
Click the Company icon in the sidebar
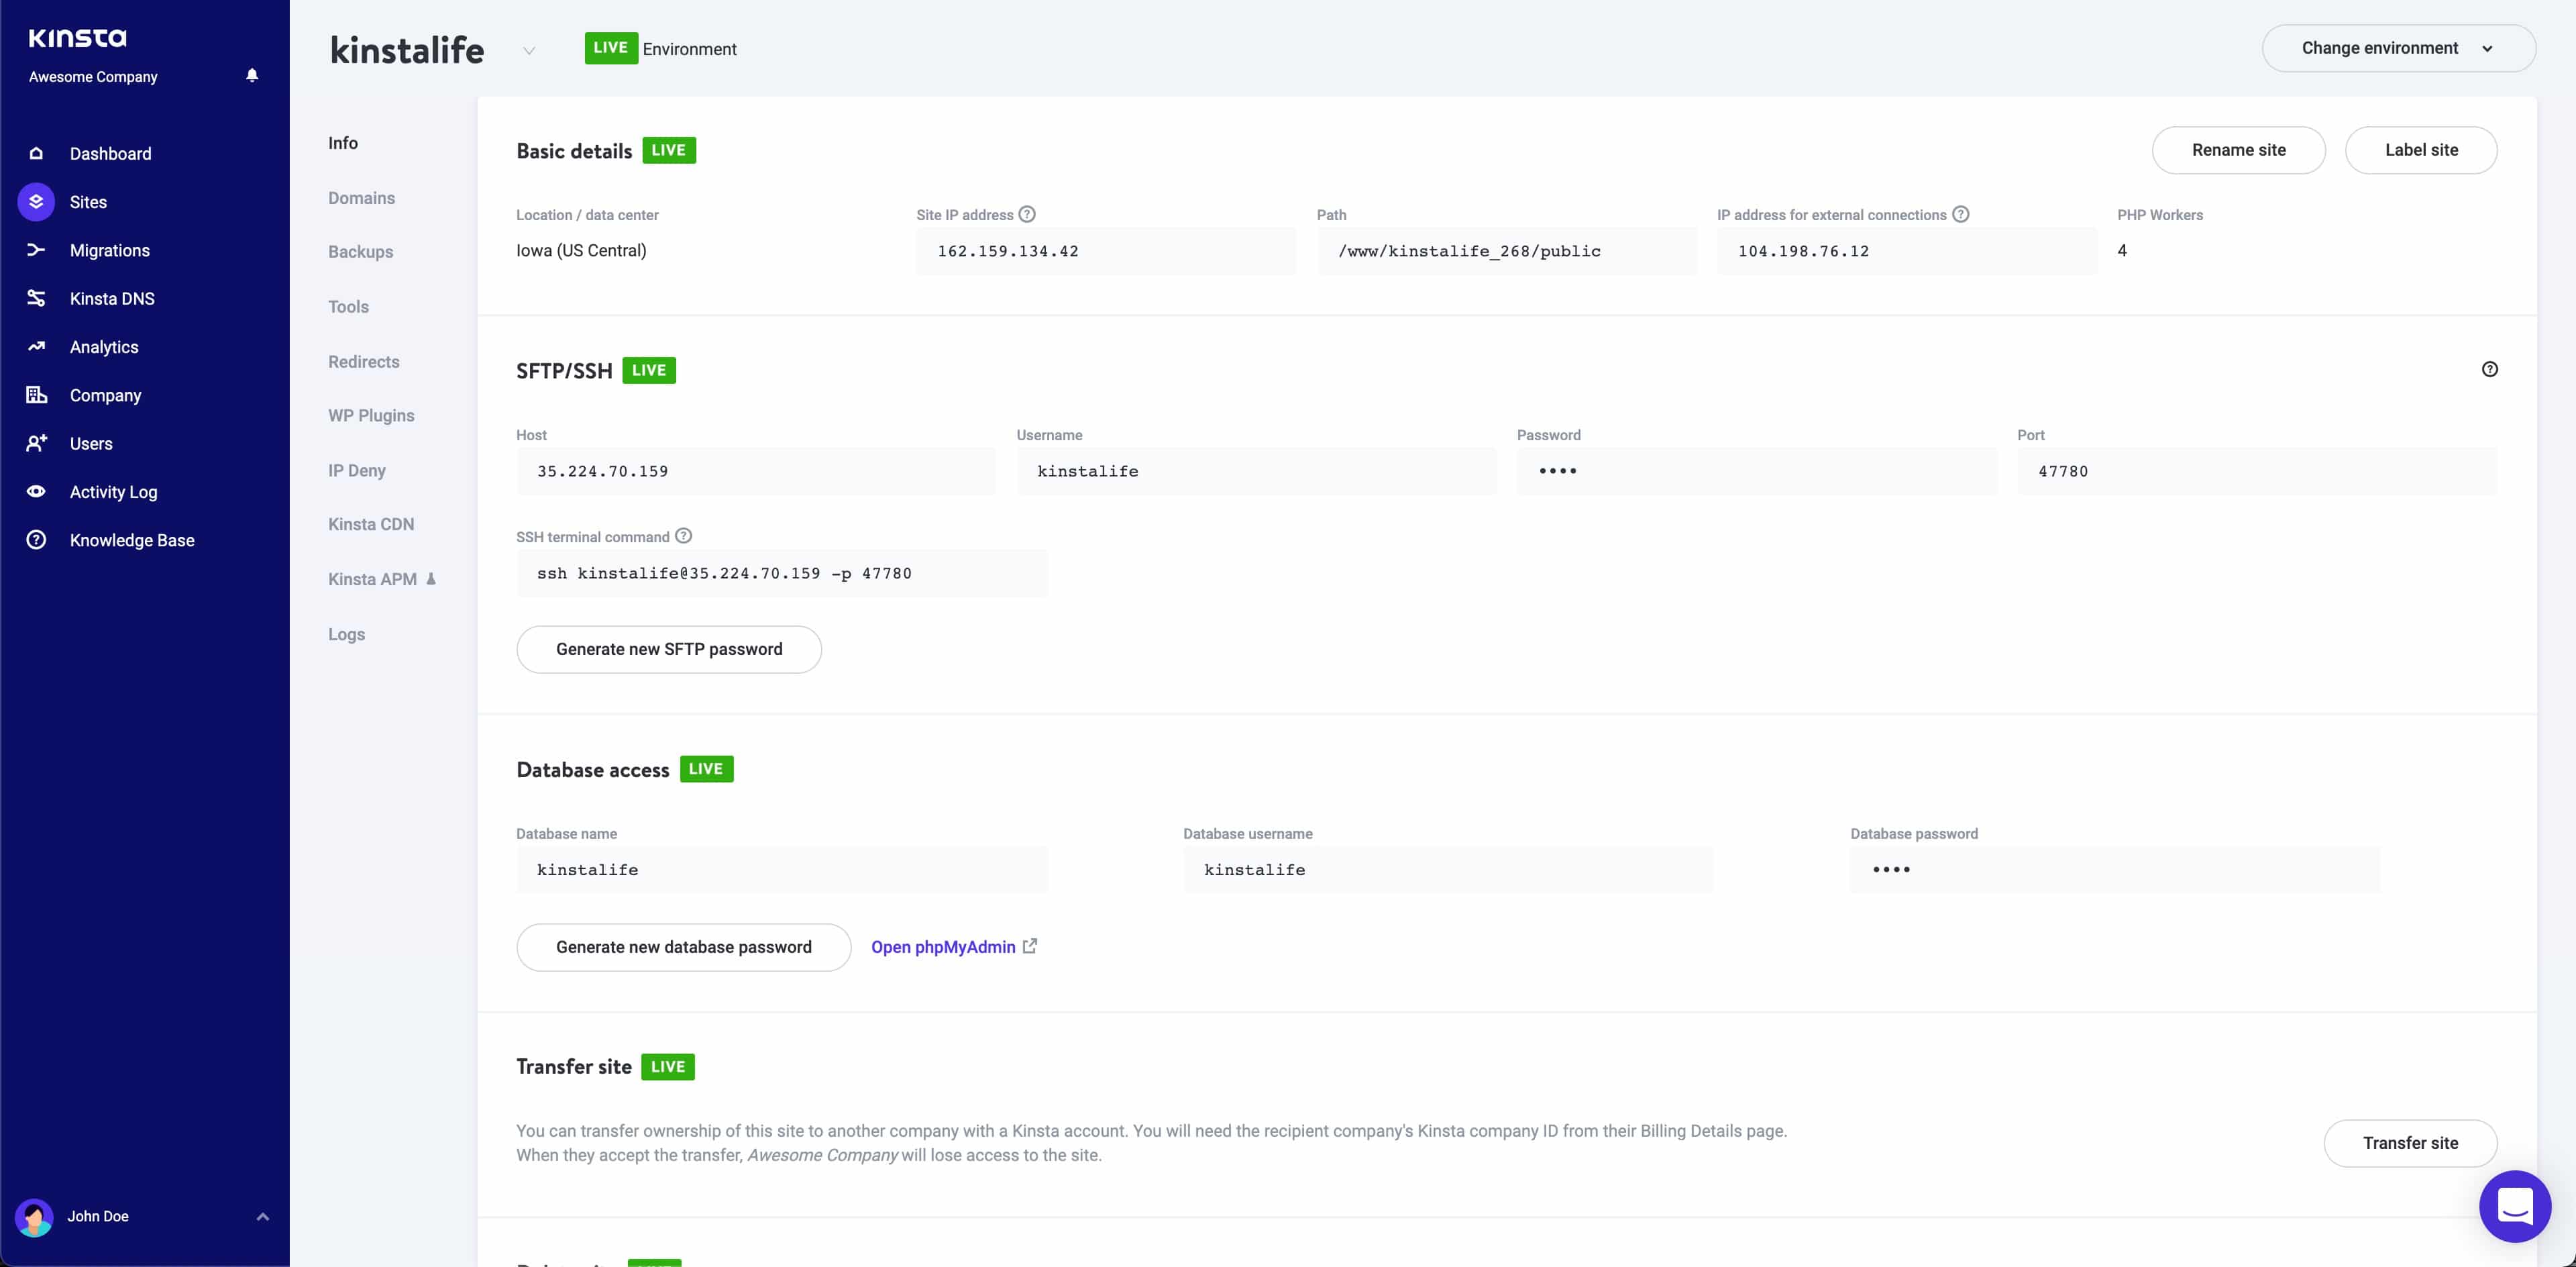(36, 395)
